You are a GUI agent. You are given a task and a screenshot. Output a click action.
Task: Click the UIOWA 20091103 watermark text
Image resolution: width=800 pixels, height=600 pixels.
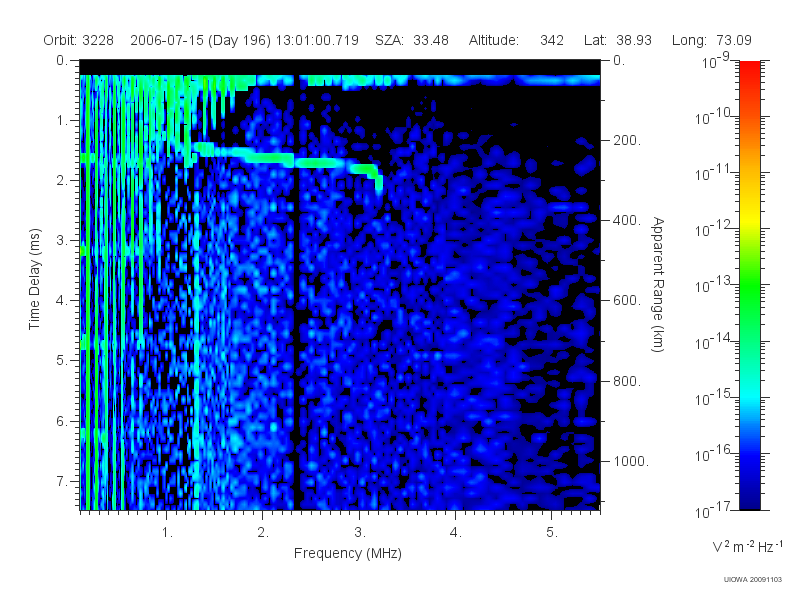[x=753, y=580]
